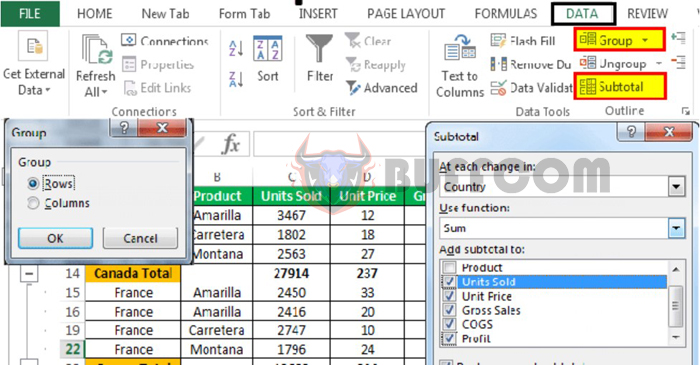Open the Subtotal command
The width and height of the screenshot is (700, 365).
[x=620, y=87]
